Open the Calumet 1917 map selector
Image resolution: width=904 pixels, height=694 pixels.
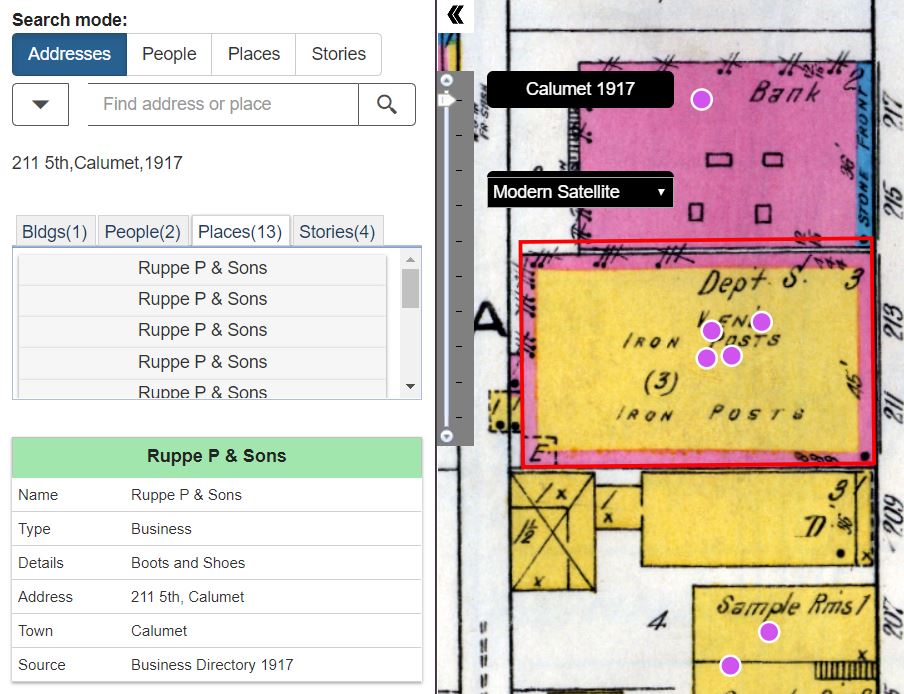pyautogui.click(x=580, y=89)
